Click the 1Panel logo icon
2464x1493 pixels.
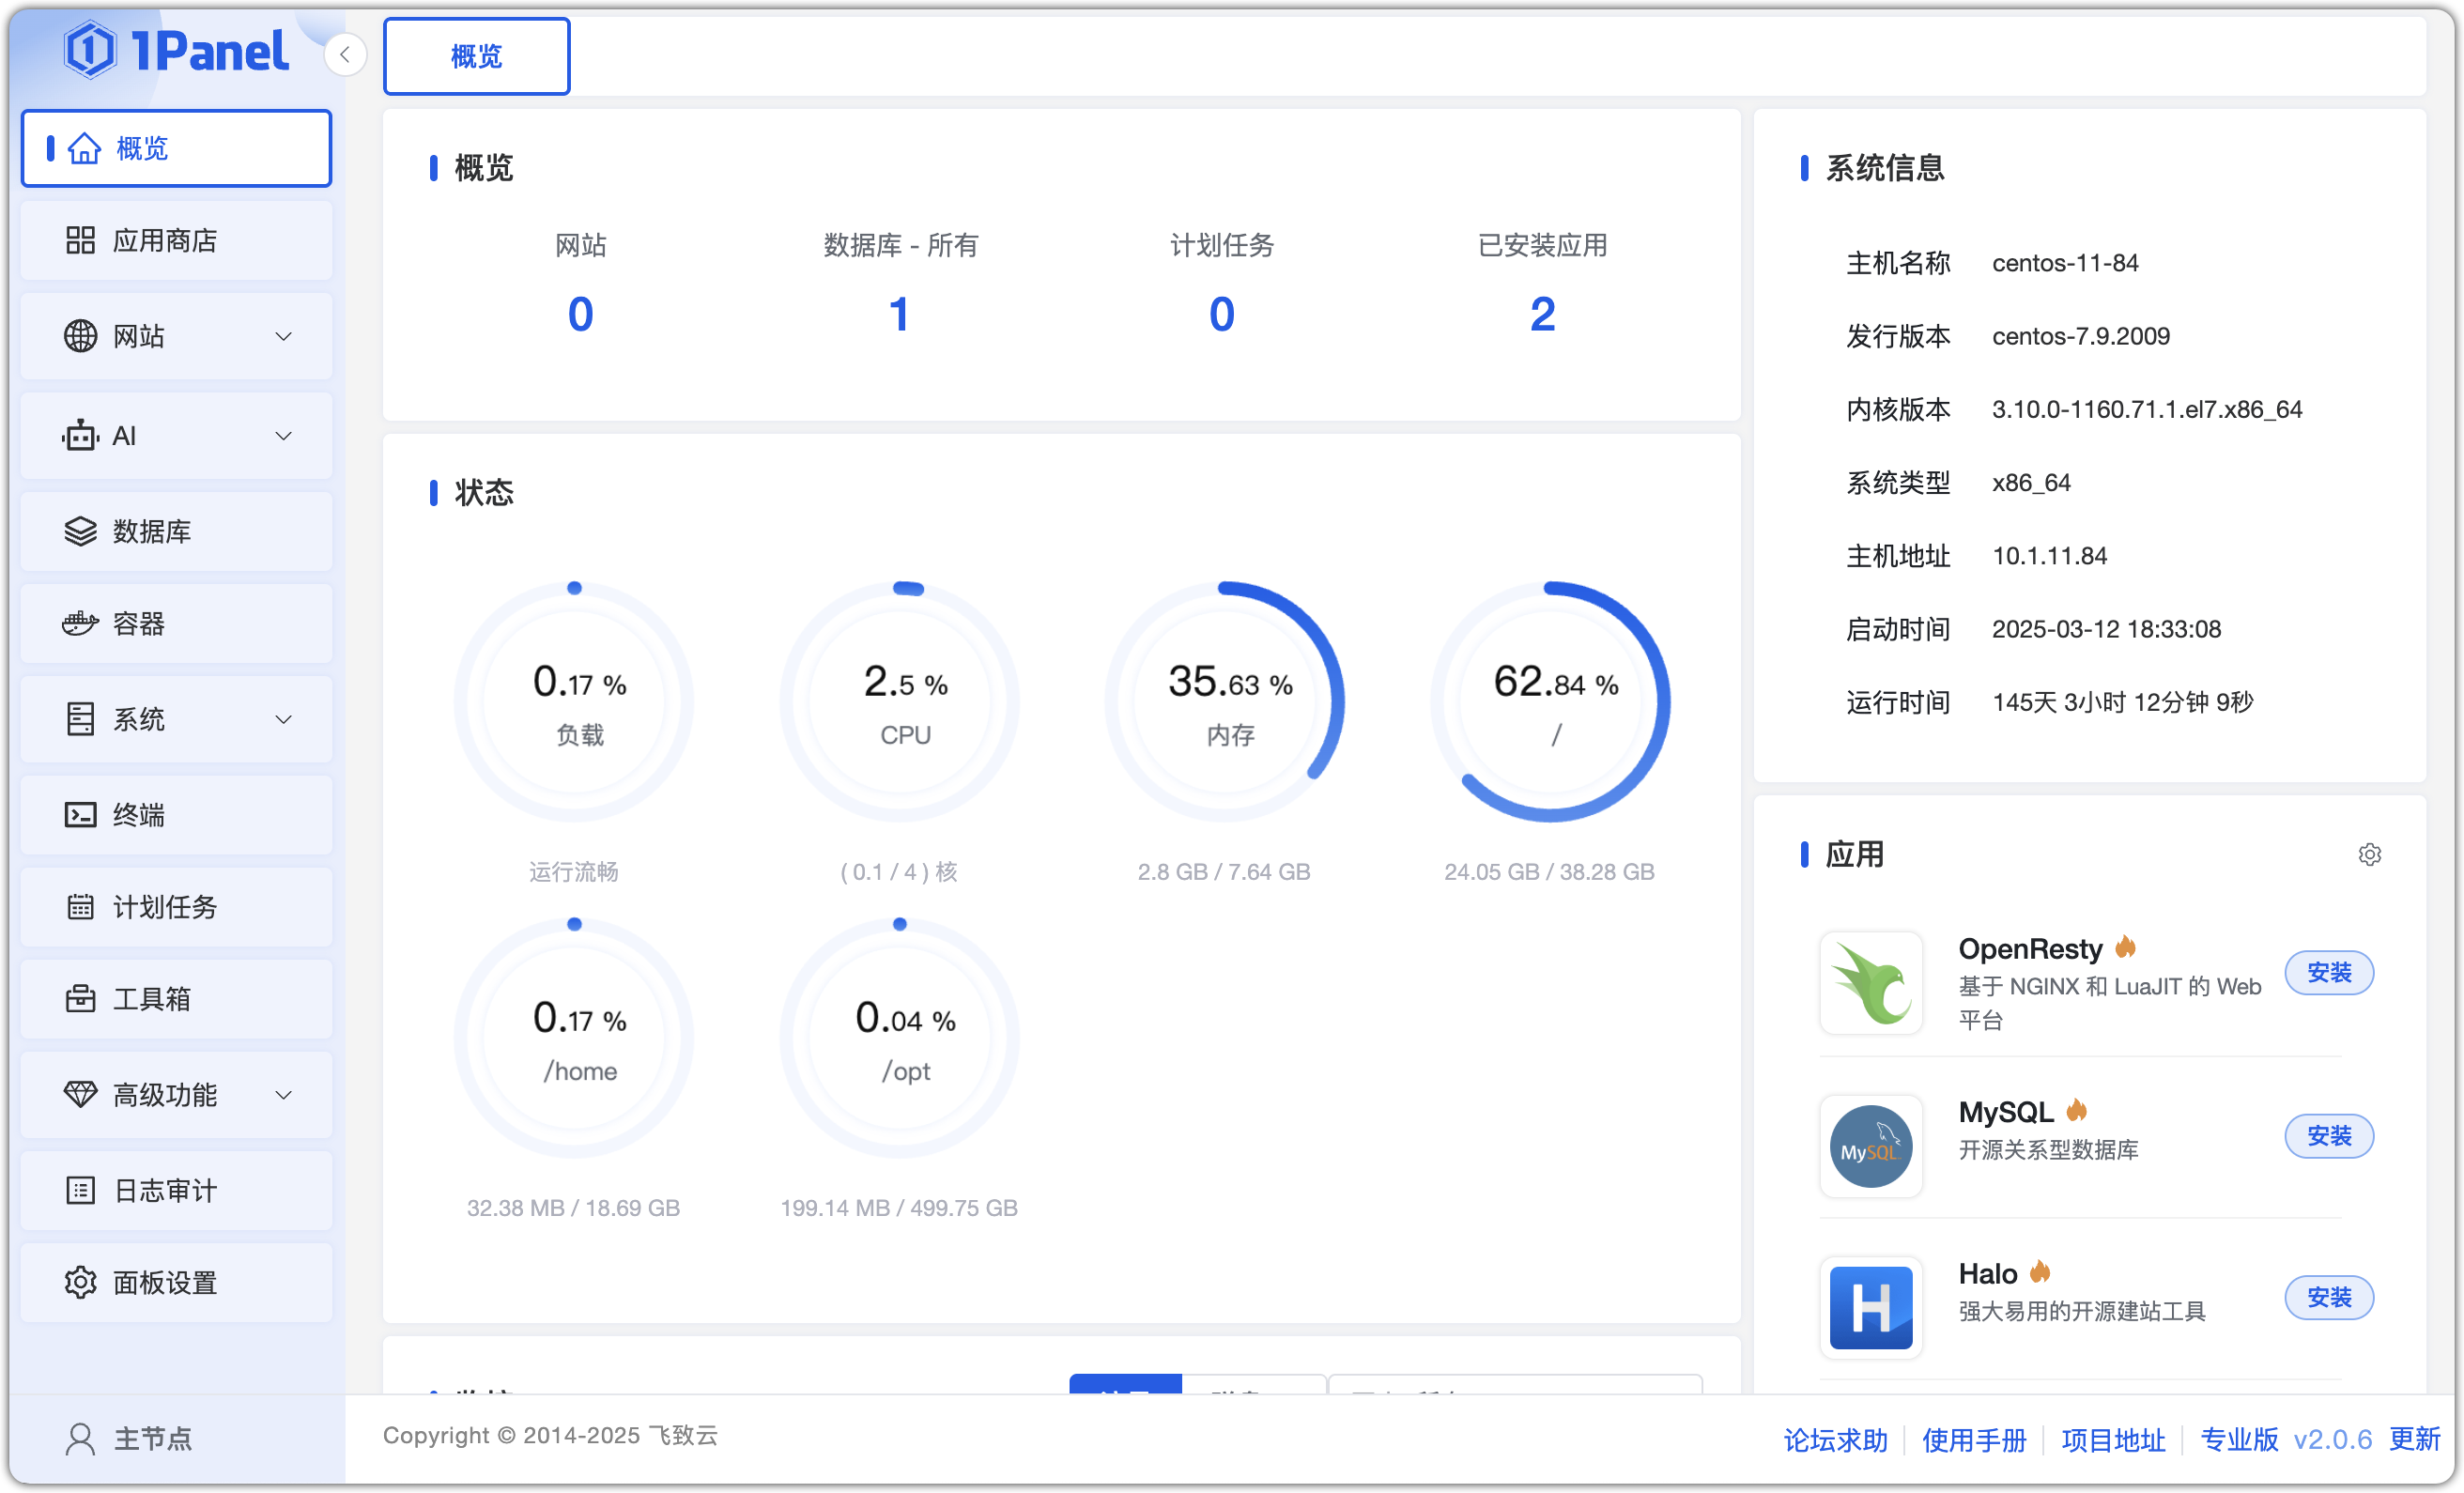point(90,50)
